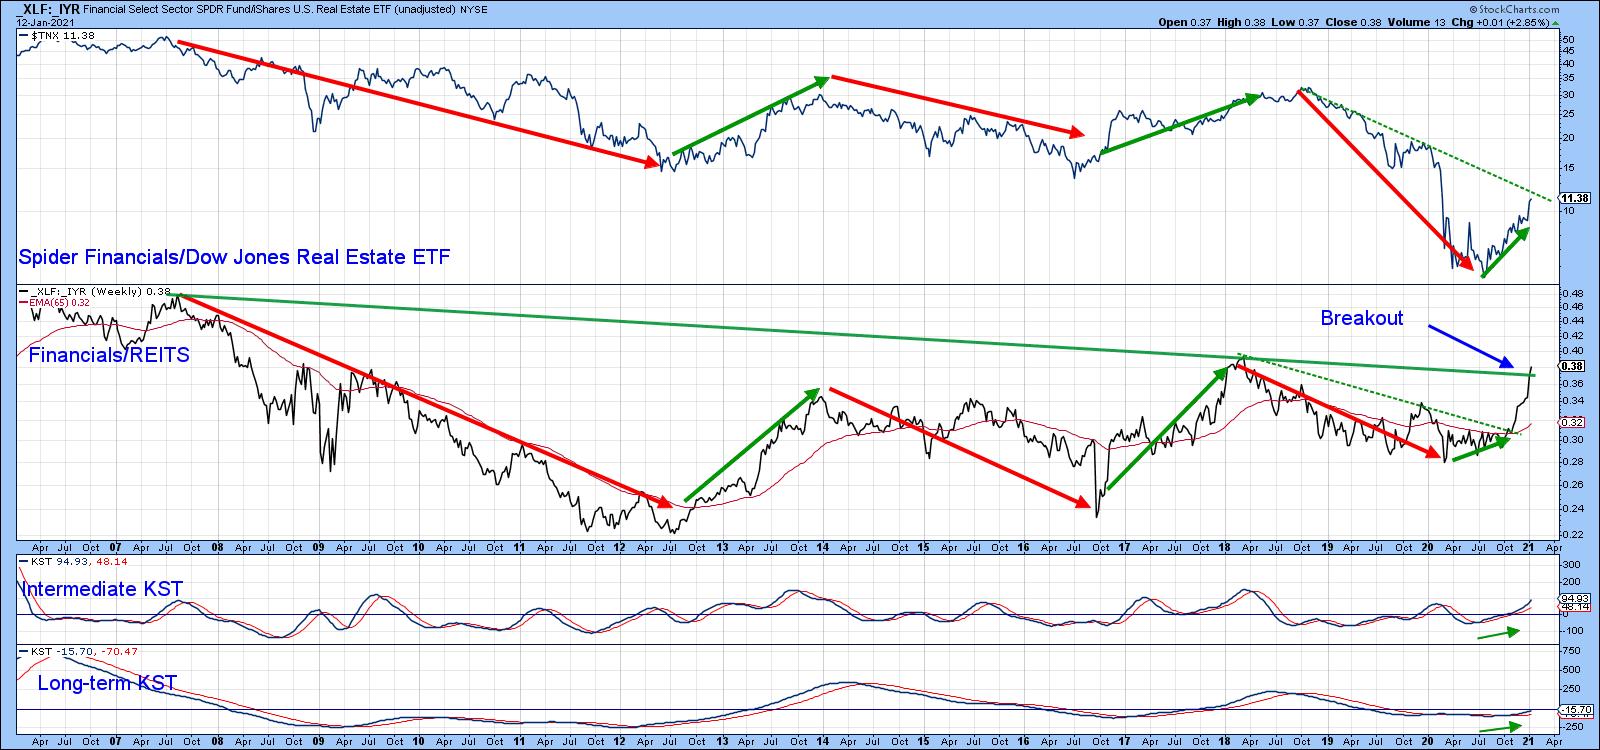Click the 11.38 last-value tag on $TNX axis
This screenshot has width=1600, height=750.
point(1574,198)
